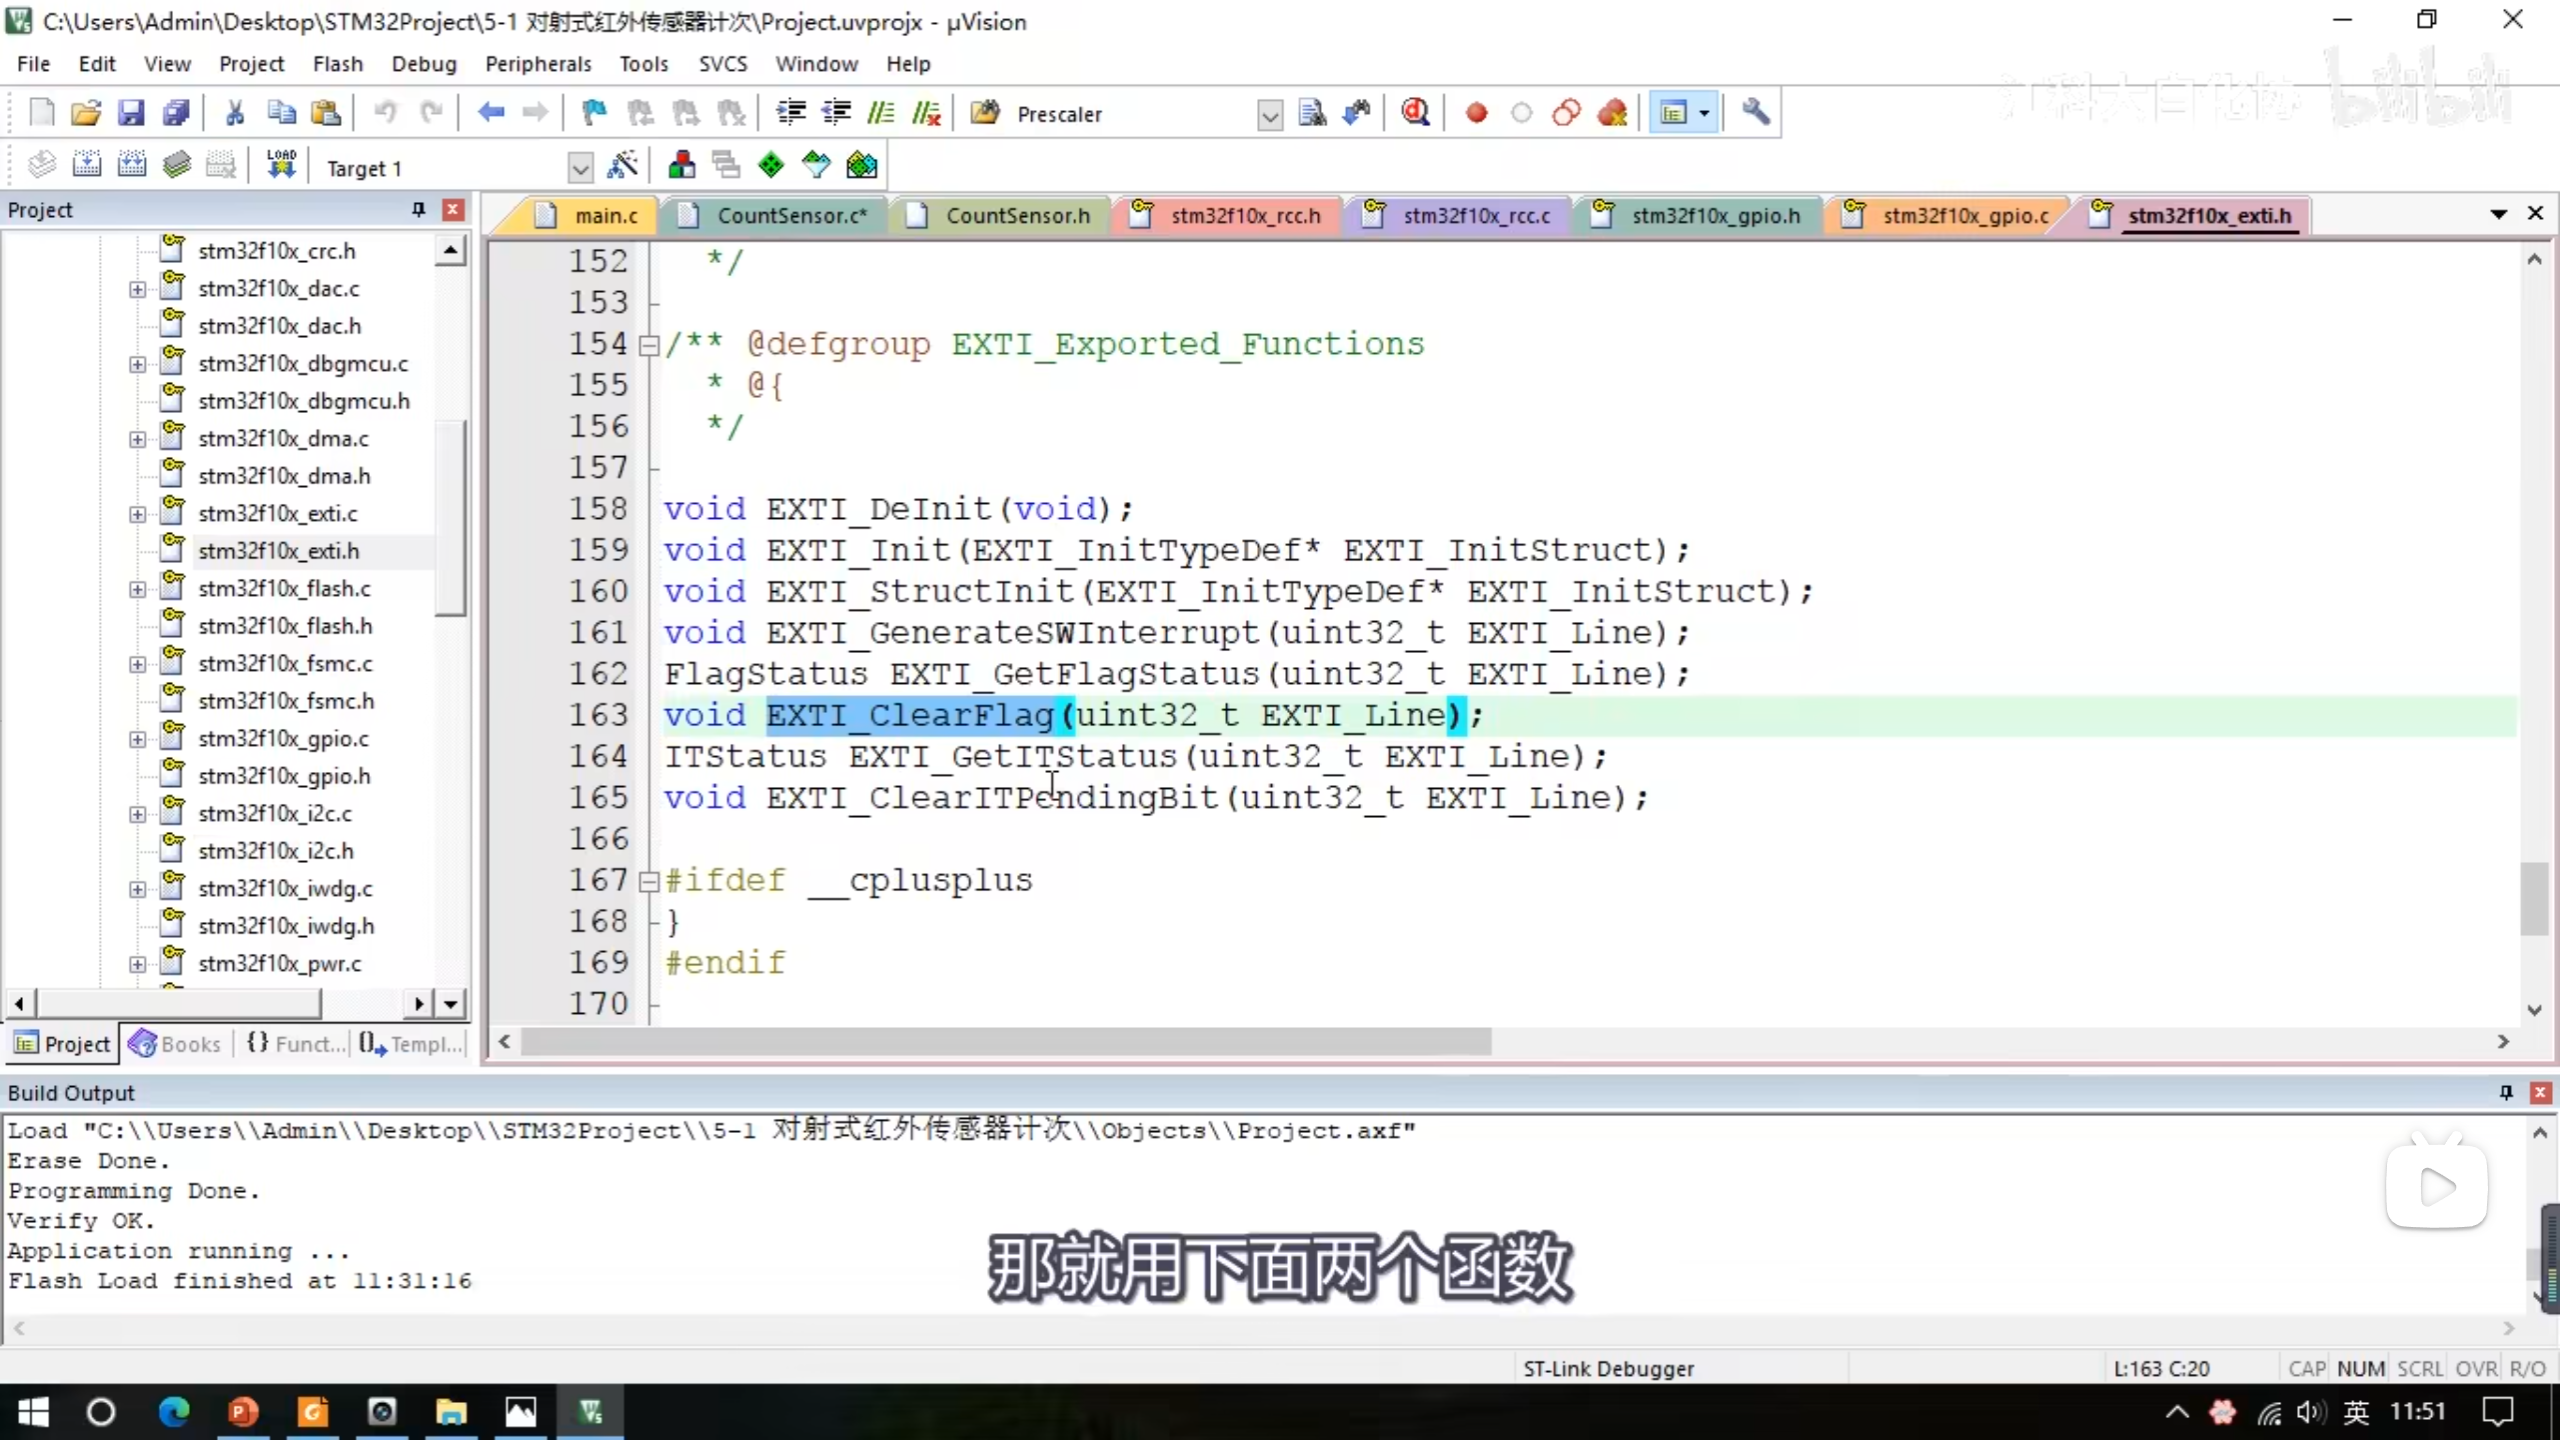Open the Prescaler search dropdown
The image size is (2560, 1440).
(1269, 115)
